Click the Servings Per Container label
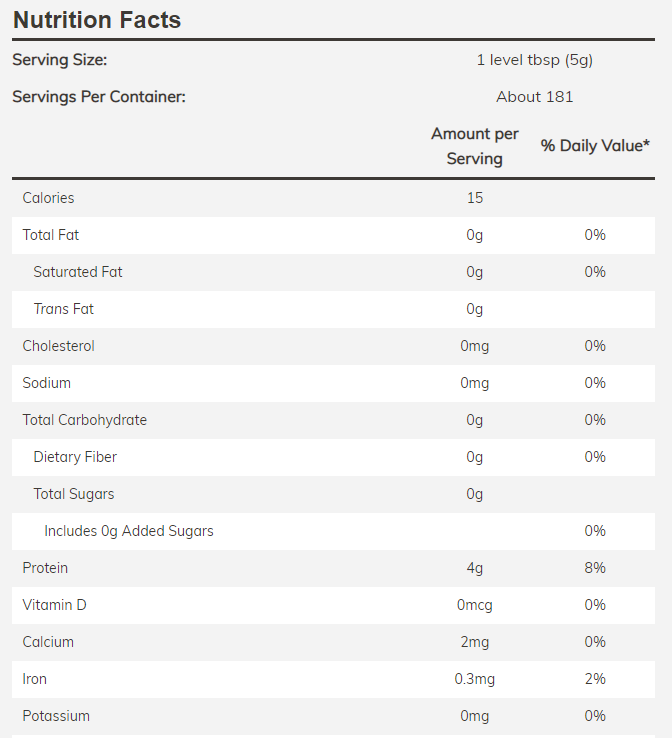The width and height of the screenshot is (672, 738). pyautogui.click(x=99, y=97)
